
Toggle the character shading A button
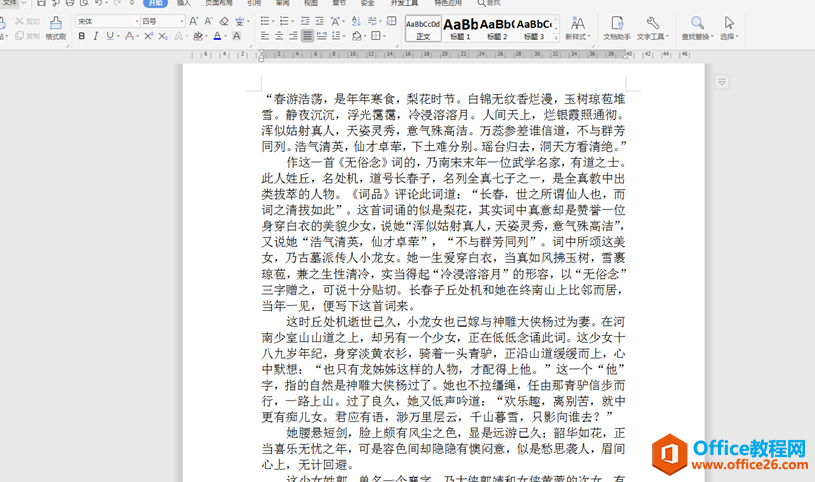(236, 36)
